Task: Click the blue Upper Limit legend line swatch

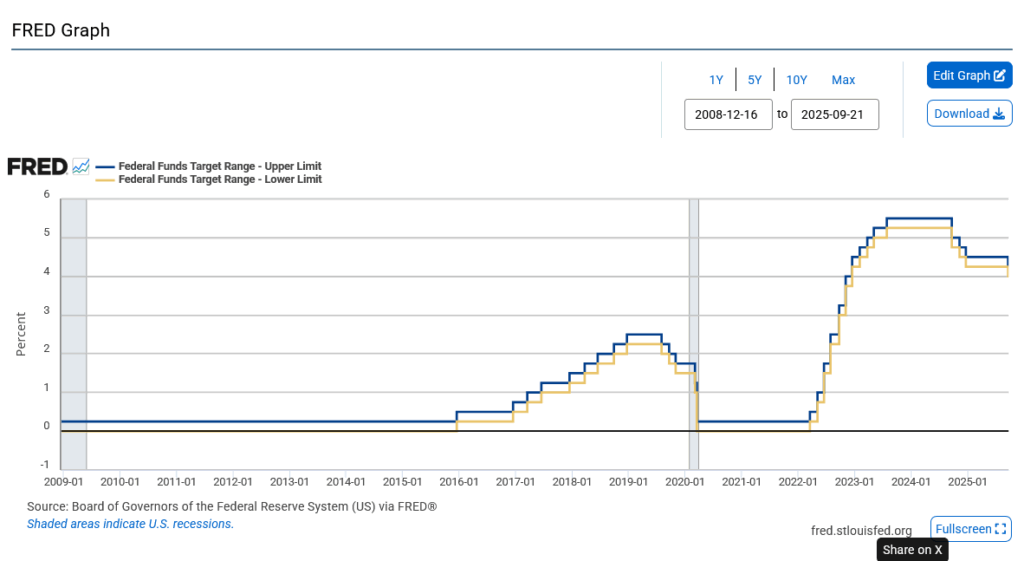Action: point(105,166)
